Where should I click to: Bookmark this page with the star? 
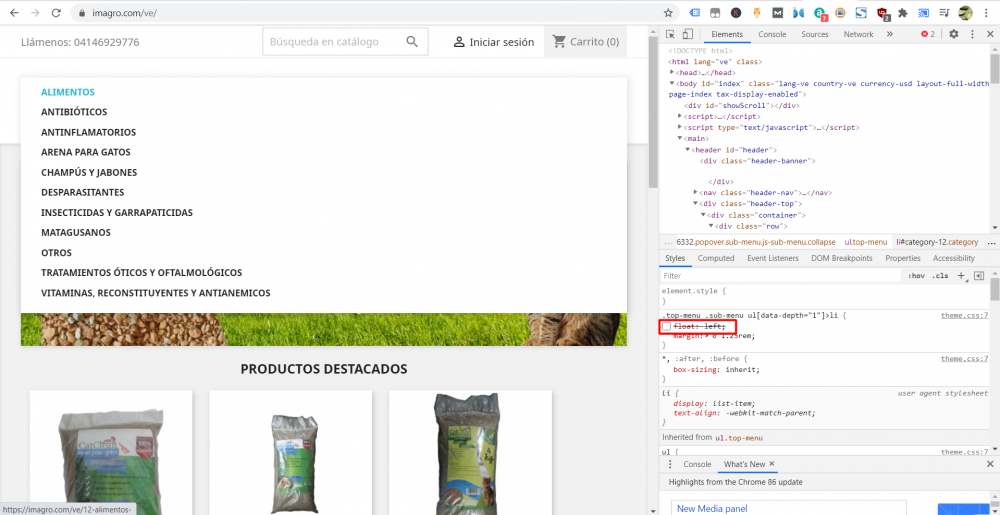click(668, 13)
